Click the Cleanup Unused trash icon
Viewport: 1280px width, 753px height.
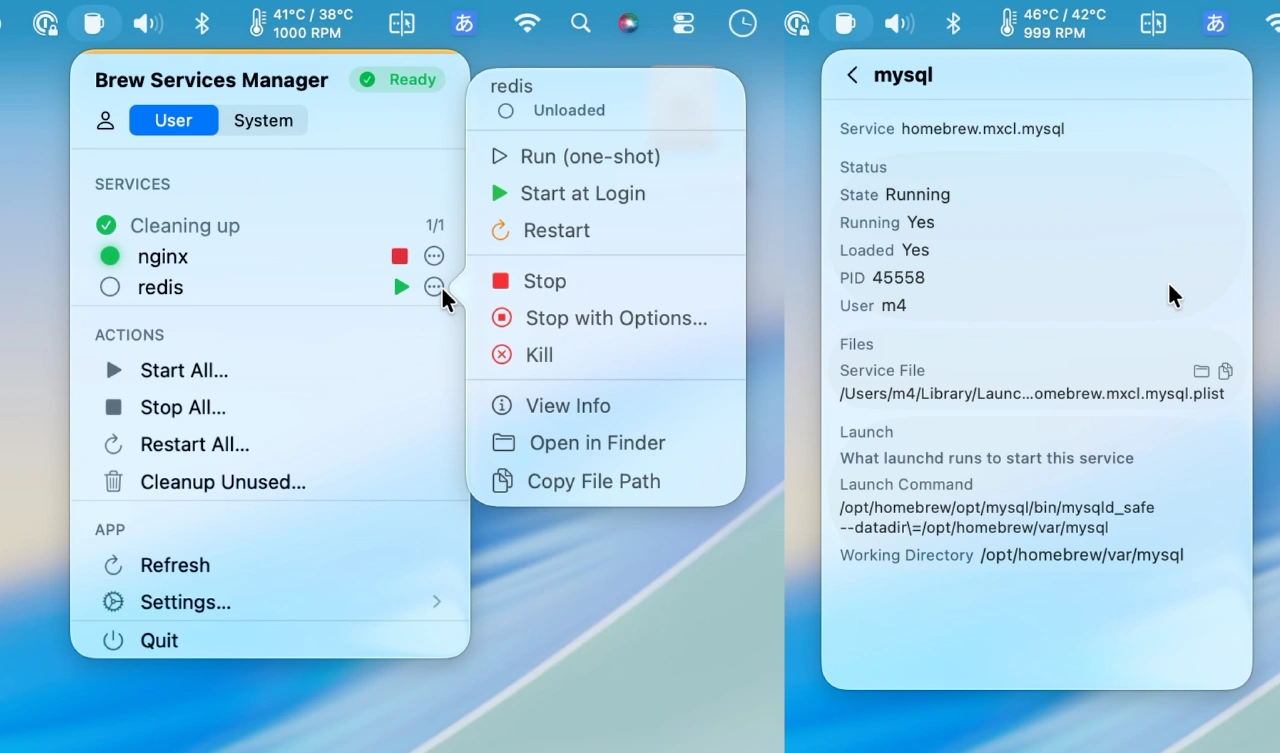click(x=114, y=482)
